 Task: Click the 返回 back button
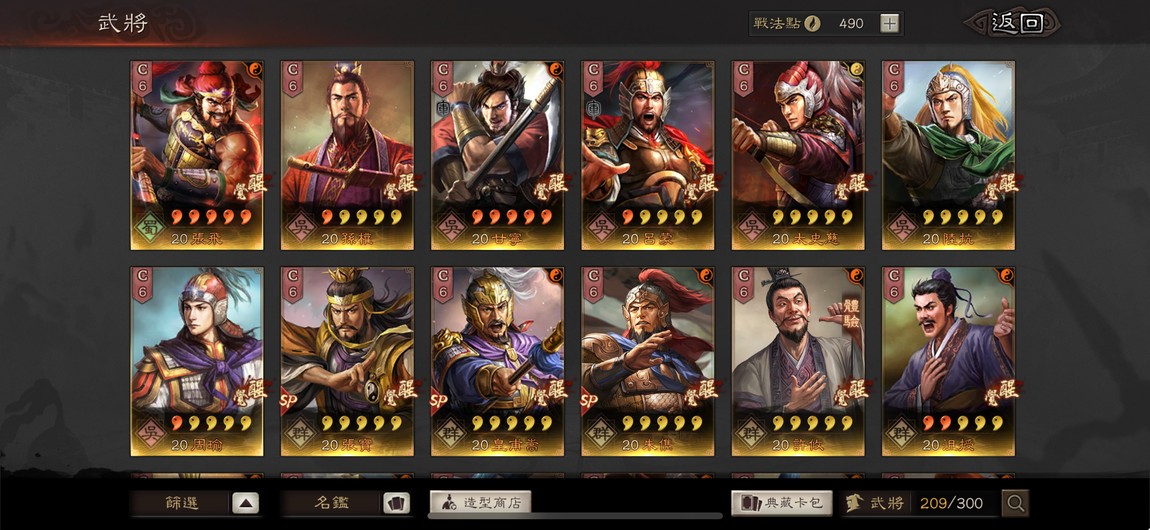(x=1013, y=23)
